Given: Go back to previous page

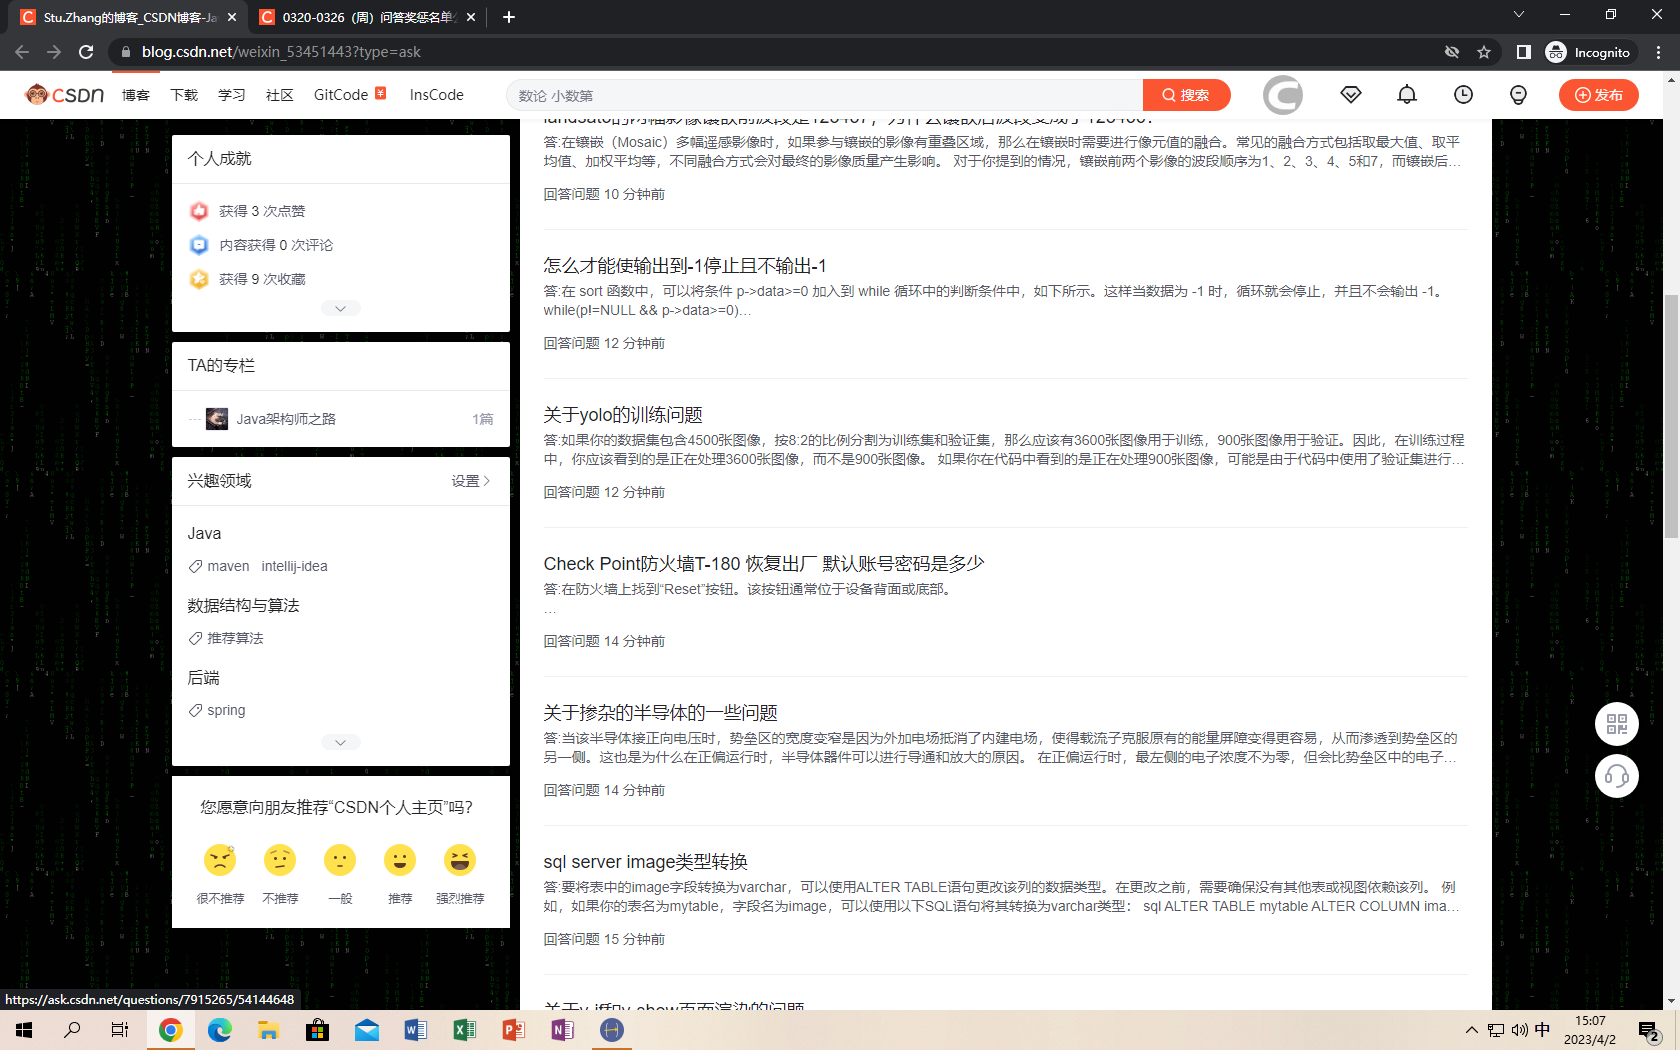Looking at the screenshot, I should coord(22,52).
